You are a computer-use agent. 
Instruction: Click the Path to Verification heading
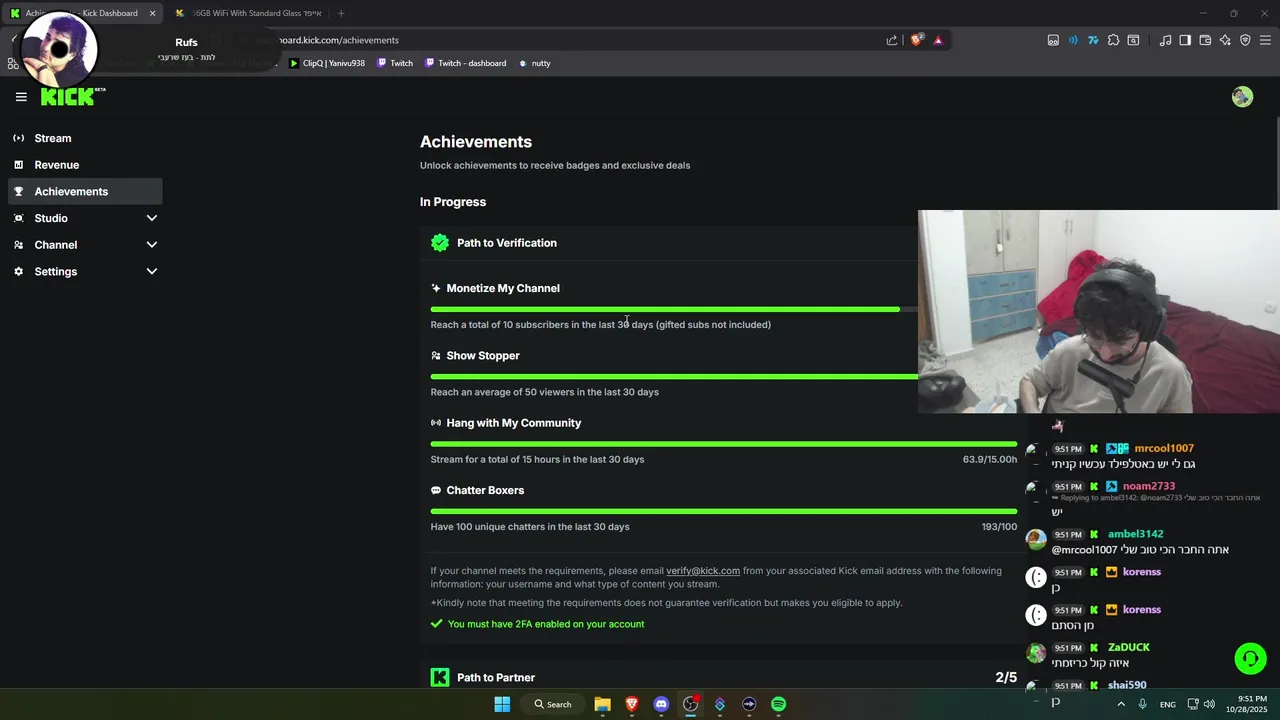coord(507,243)
